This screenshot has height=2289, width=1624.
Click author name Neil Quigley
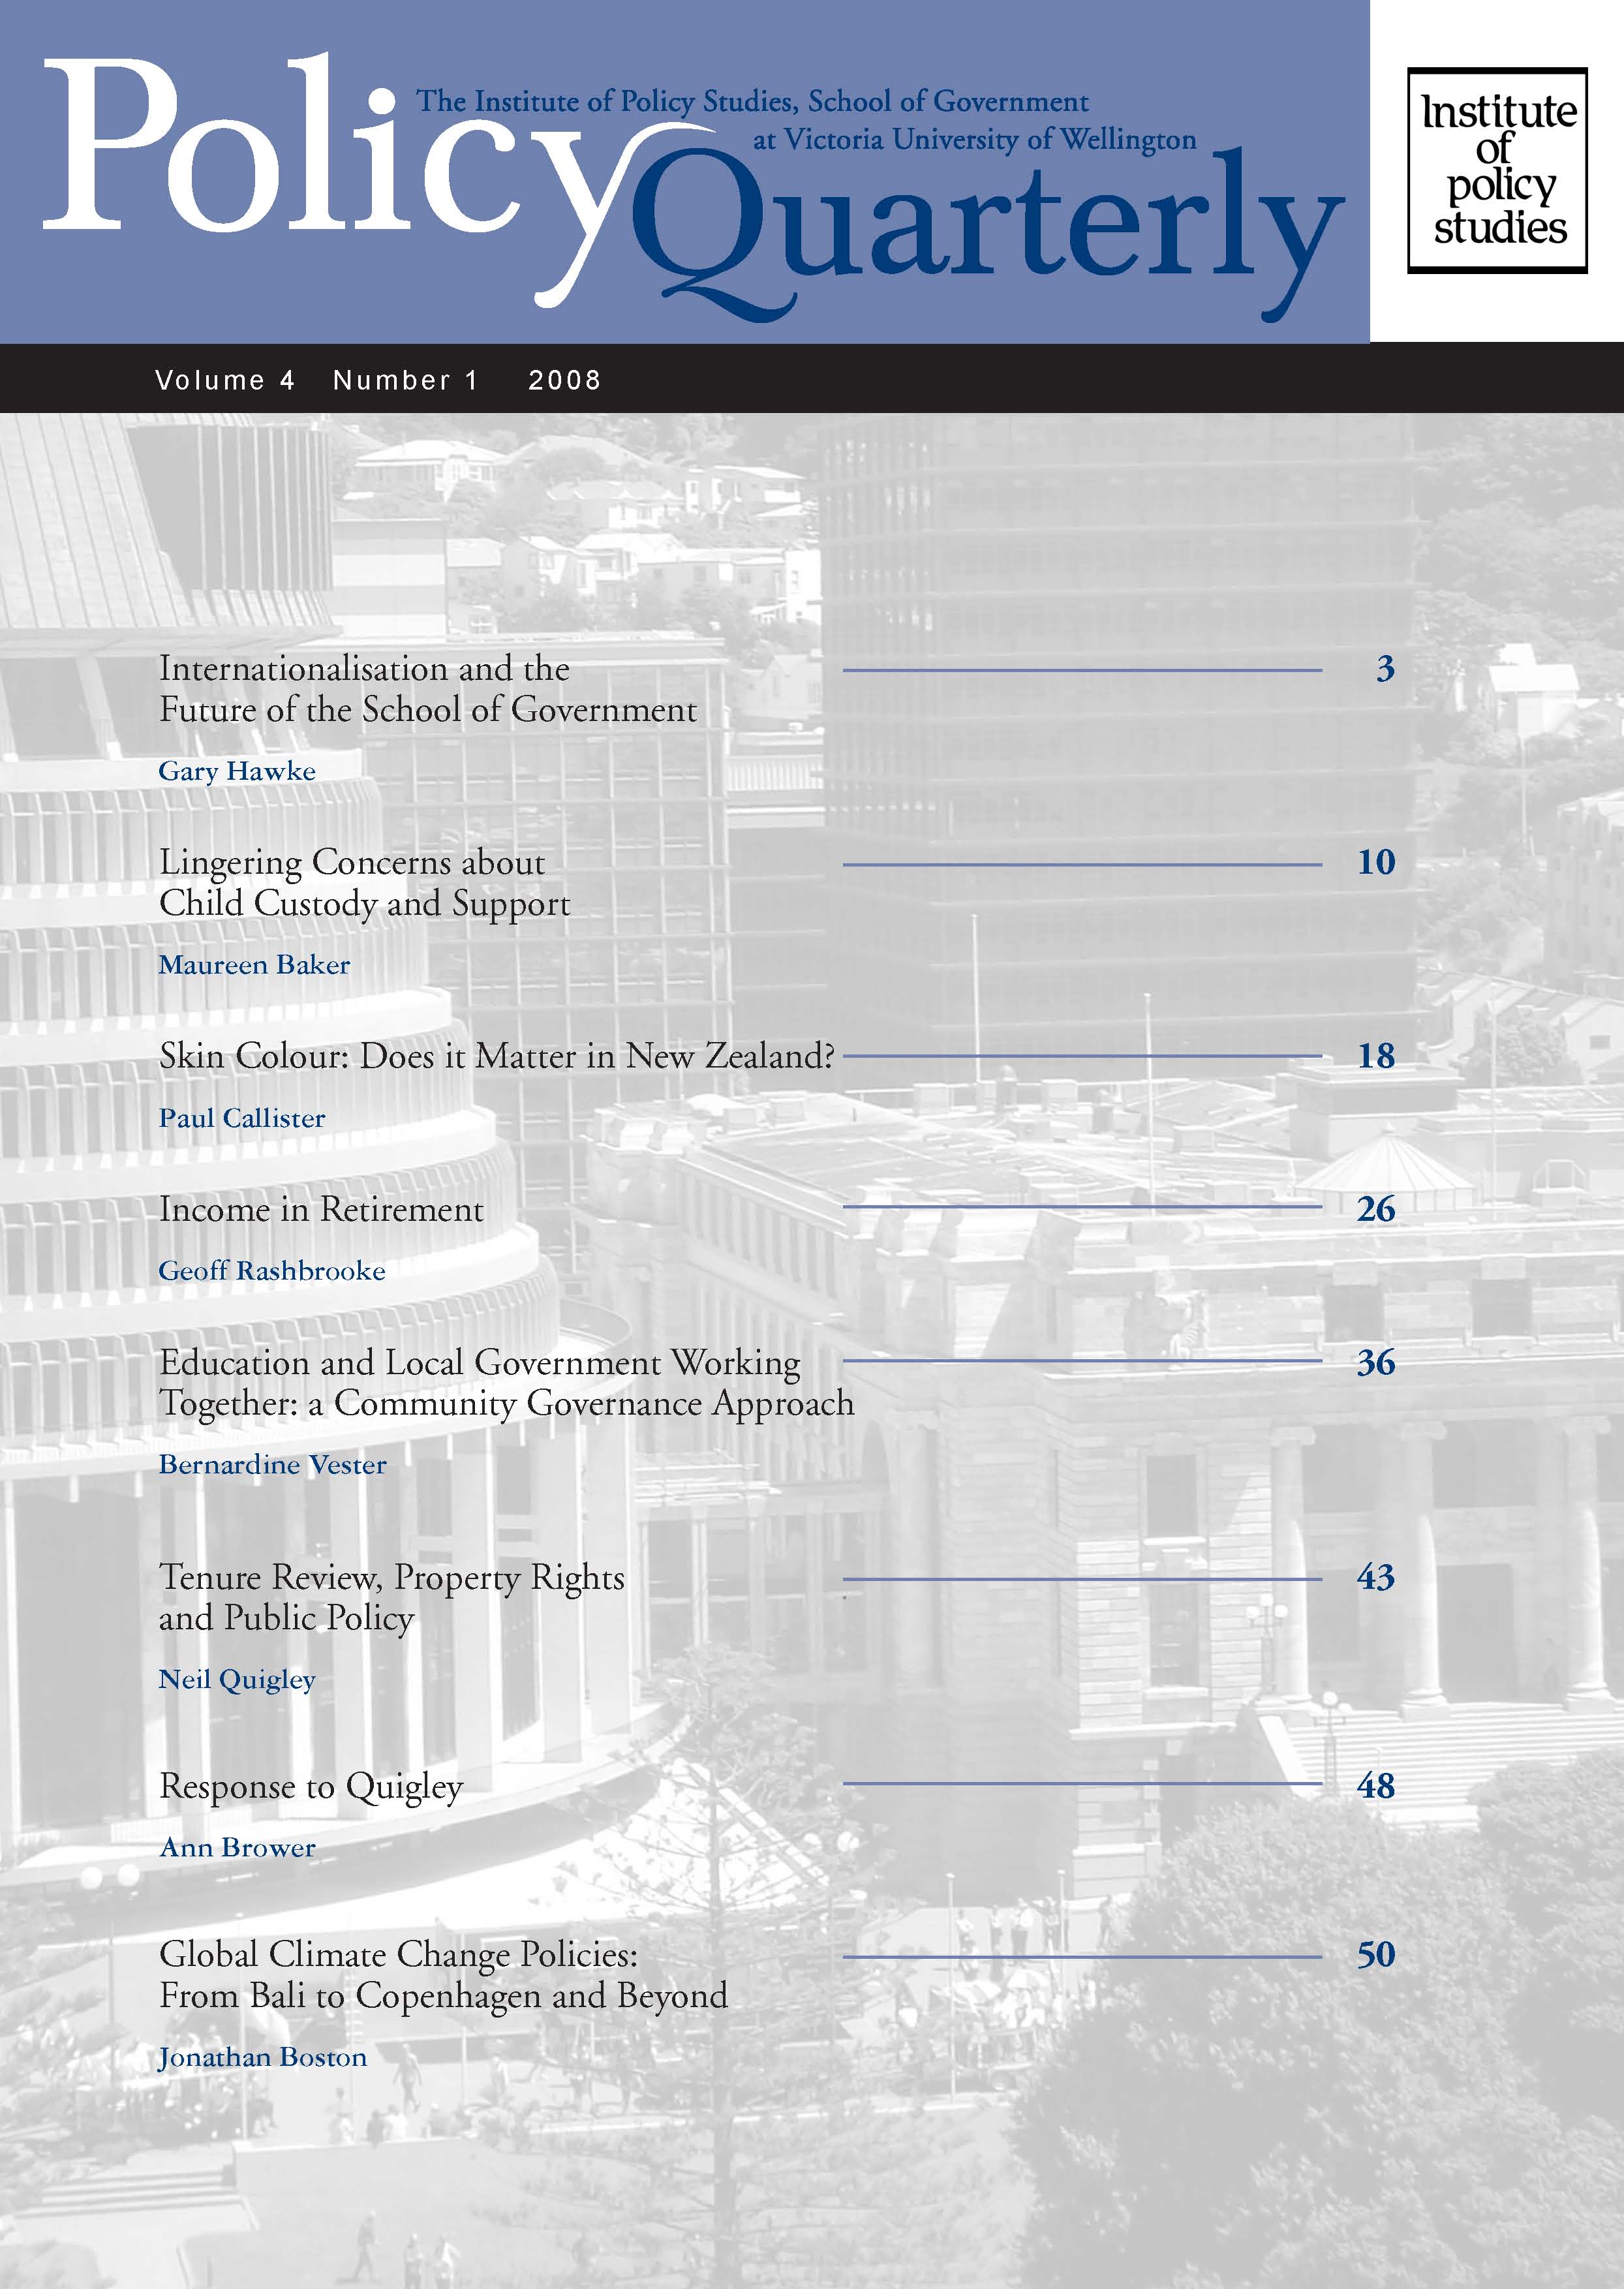point(237,1680)
